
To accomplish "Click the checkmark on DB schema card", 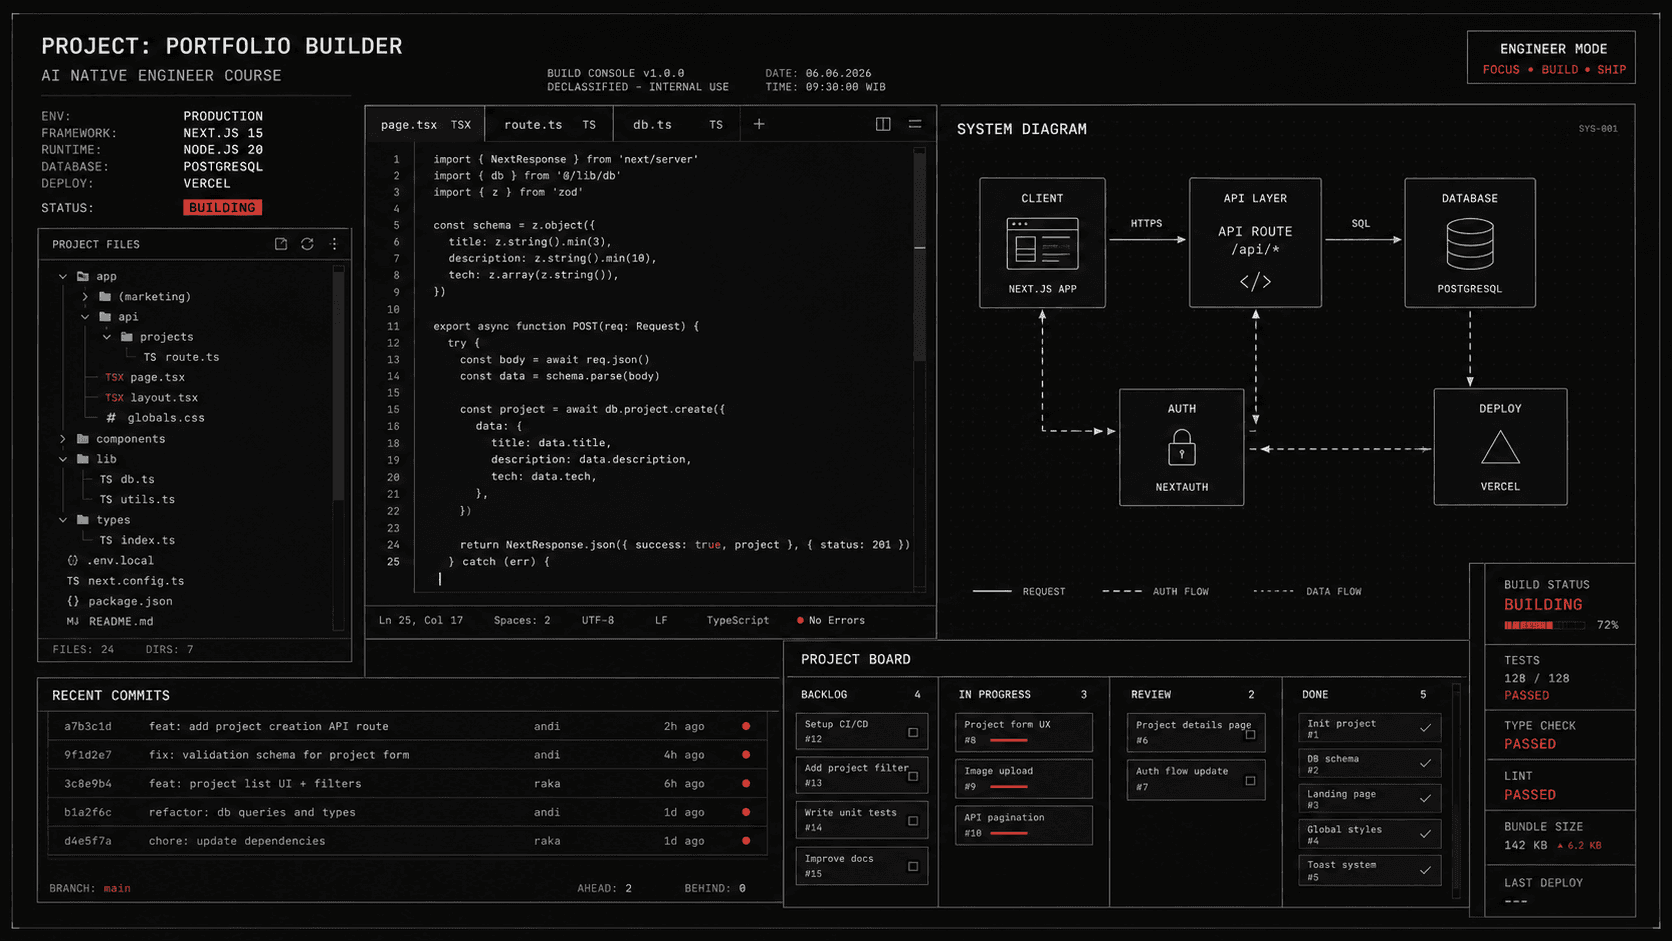I will point(1425,763).
